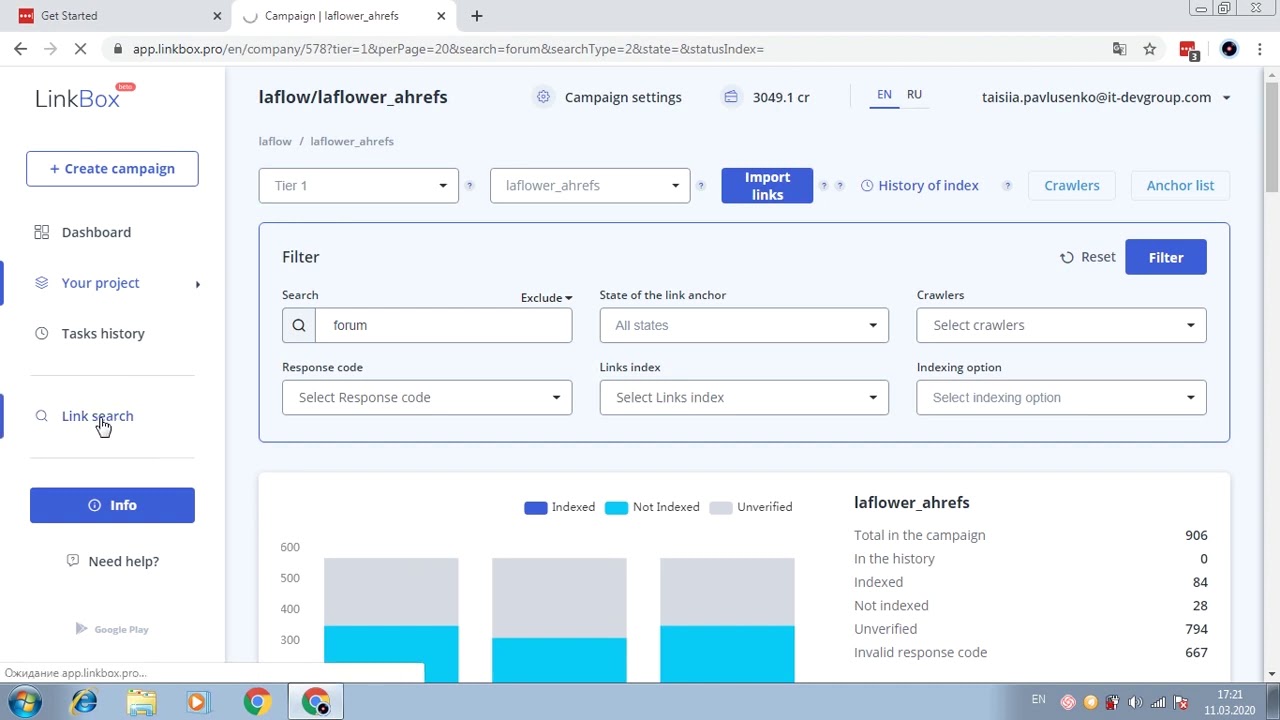Open Select indexing option dropdown

[1061, 397]
